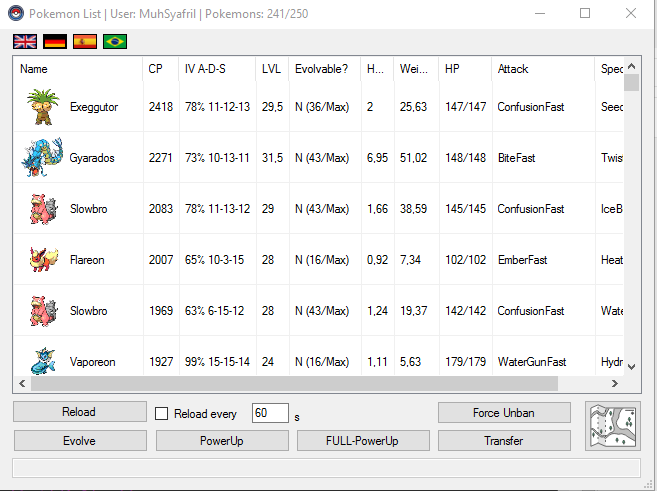Click the horizontal scrollbar right arrow
The image size is (657, 491).
(x=615, y=383)
